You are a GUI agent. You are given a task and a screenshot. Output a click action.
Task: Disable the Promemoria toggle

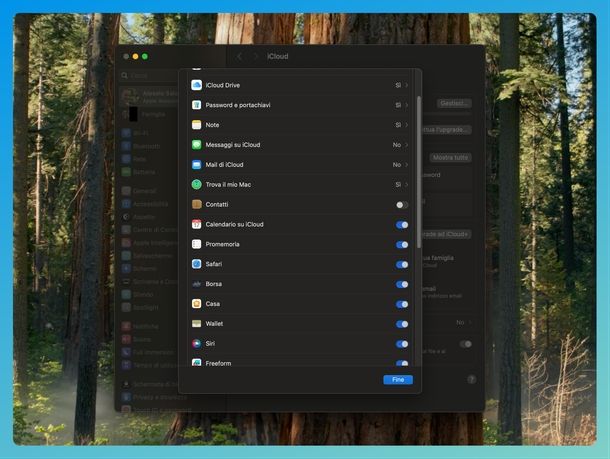pyautogui.click(x=402, y=244)
